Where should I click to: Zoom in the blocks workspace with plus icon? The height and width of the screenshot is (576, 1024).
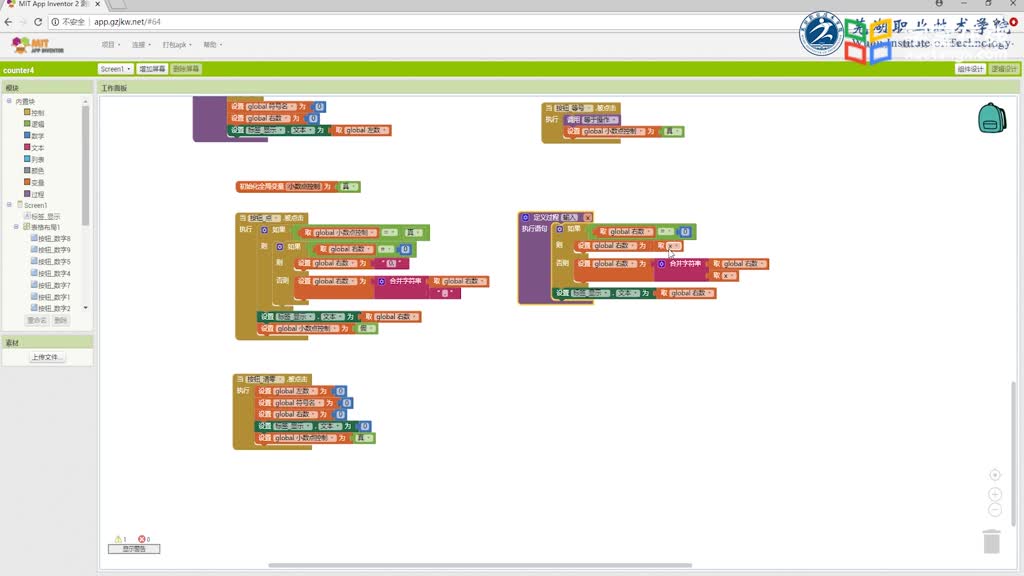[995, 494]
